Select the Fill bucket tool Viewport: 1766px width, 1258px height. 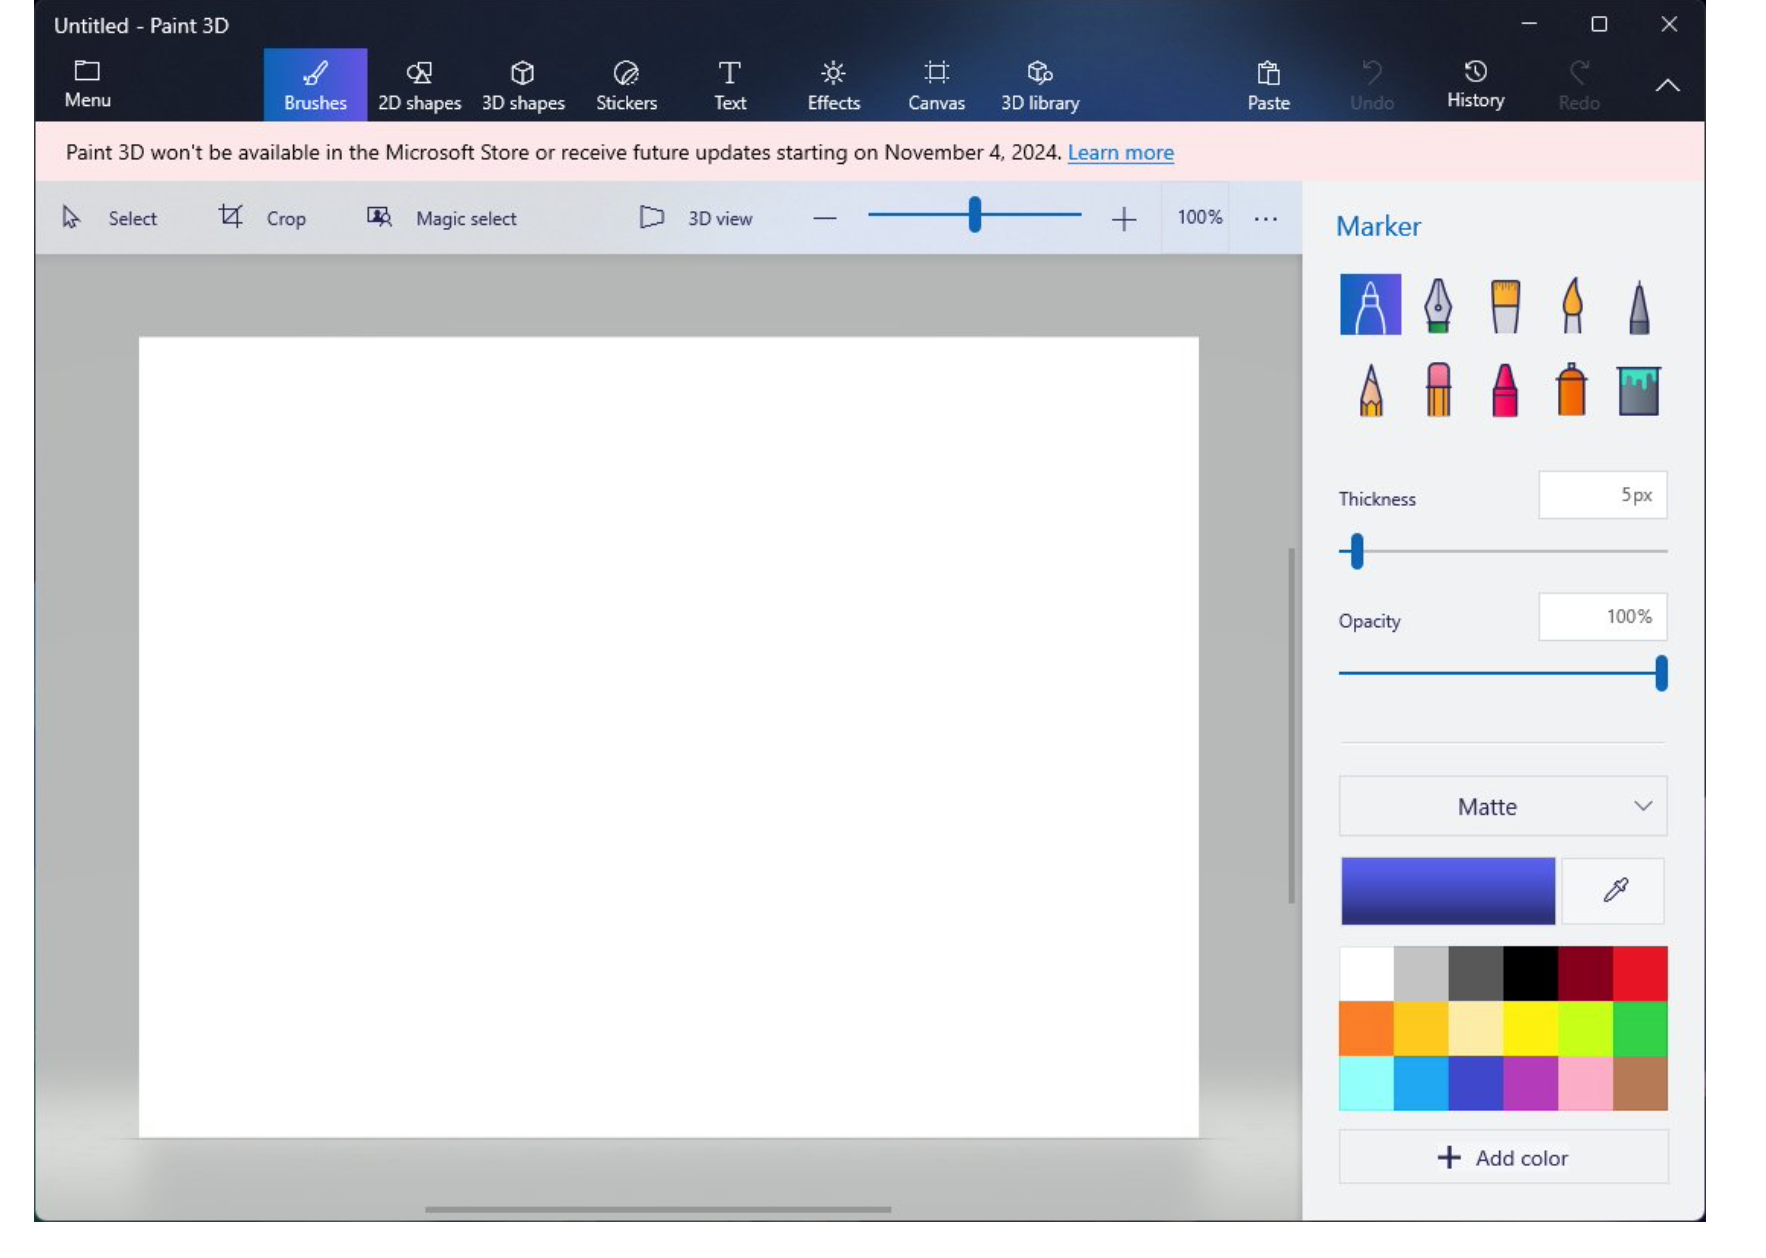1638,390
